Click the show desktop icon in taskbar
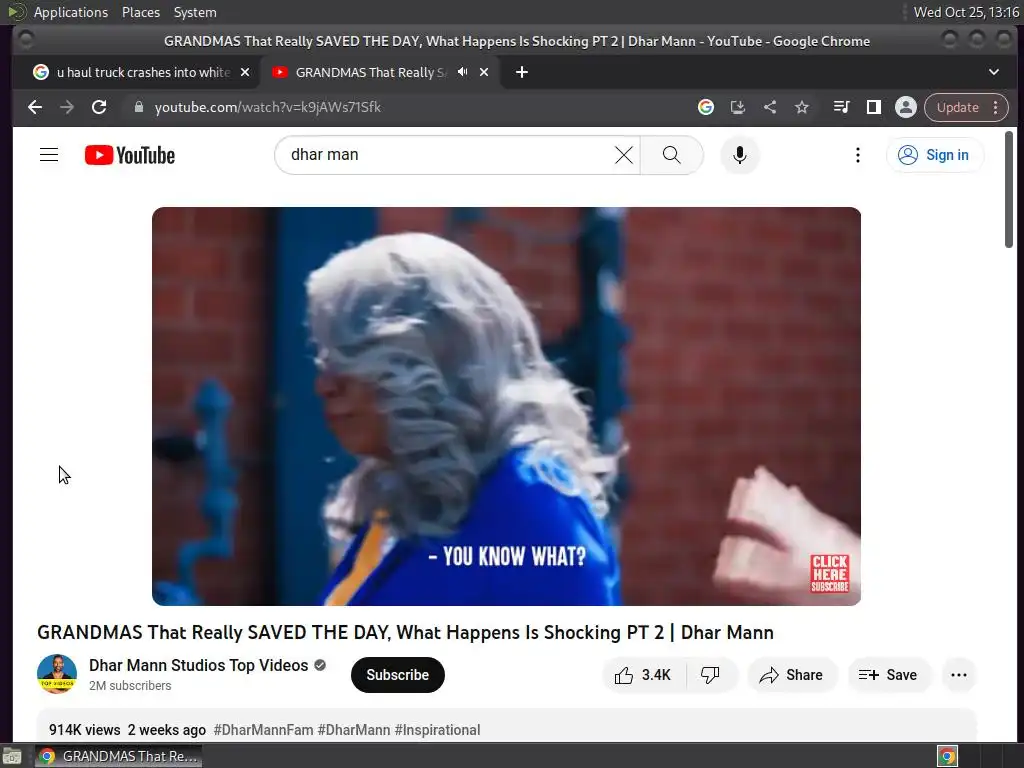Screen dimensions: 1024x768 click(12, 756)
